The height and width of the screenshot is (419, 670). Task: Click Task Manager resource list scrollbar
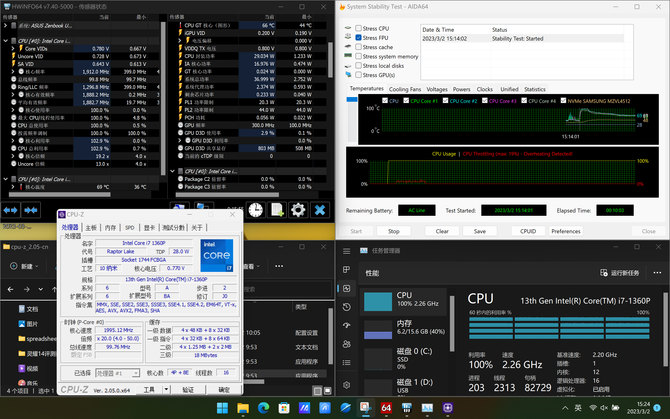452,323
